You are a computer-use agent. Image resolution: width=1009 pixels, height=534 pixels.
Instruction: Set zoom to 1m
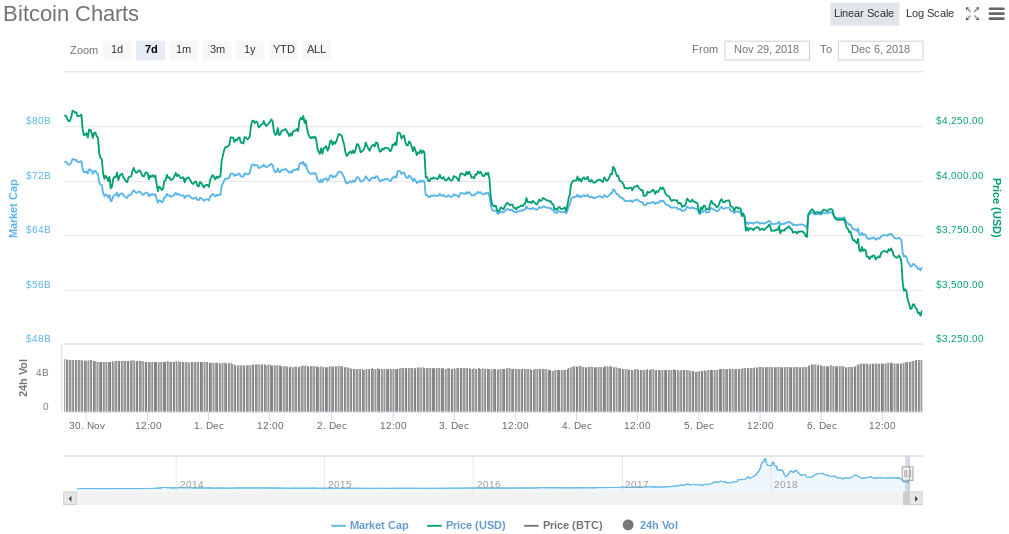coord(183,50)
